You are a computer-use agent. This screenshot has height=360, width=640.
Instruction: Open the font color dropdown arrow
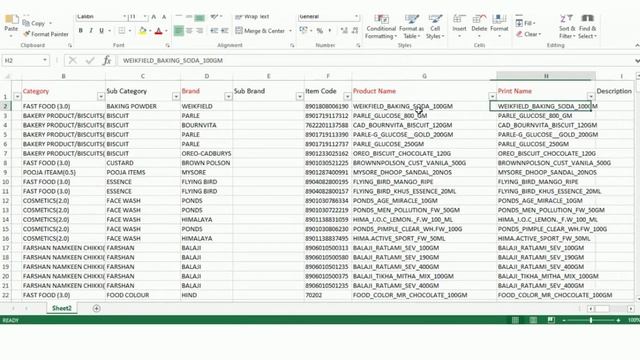click(166, 31)
